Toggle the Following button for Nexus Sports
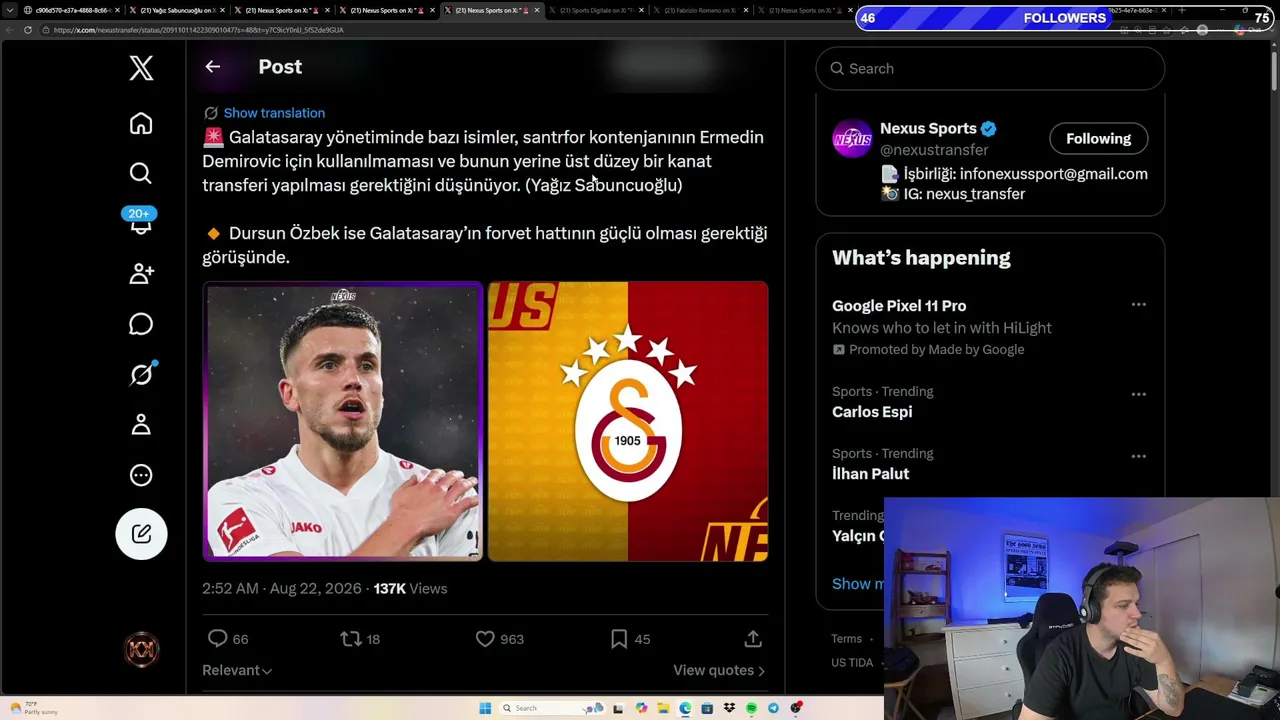The width and height of the screenshot is (1280, 720). pyautogui.click(x=1098, y=139)
